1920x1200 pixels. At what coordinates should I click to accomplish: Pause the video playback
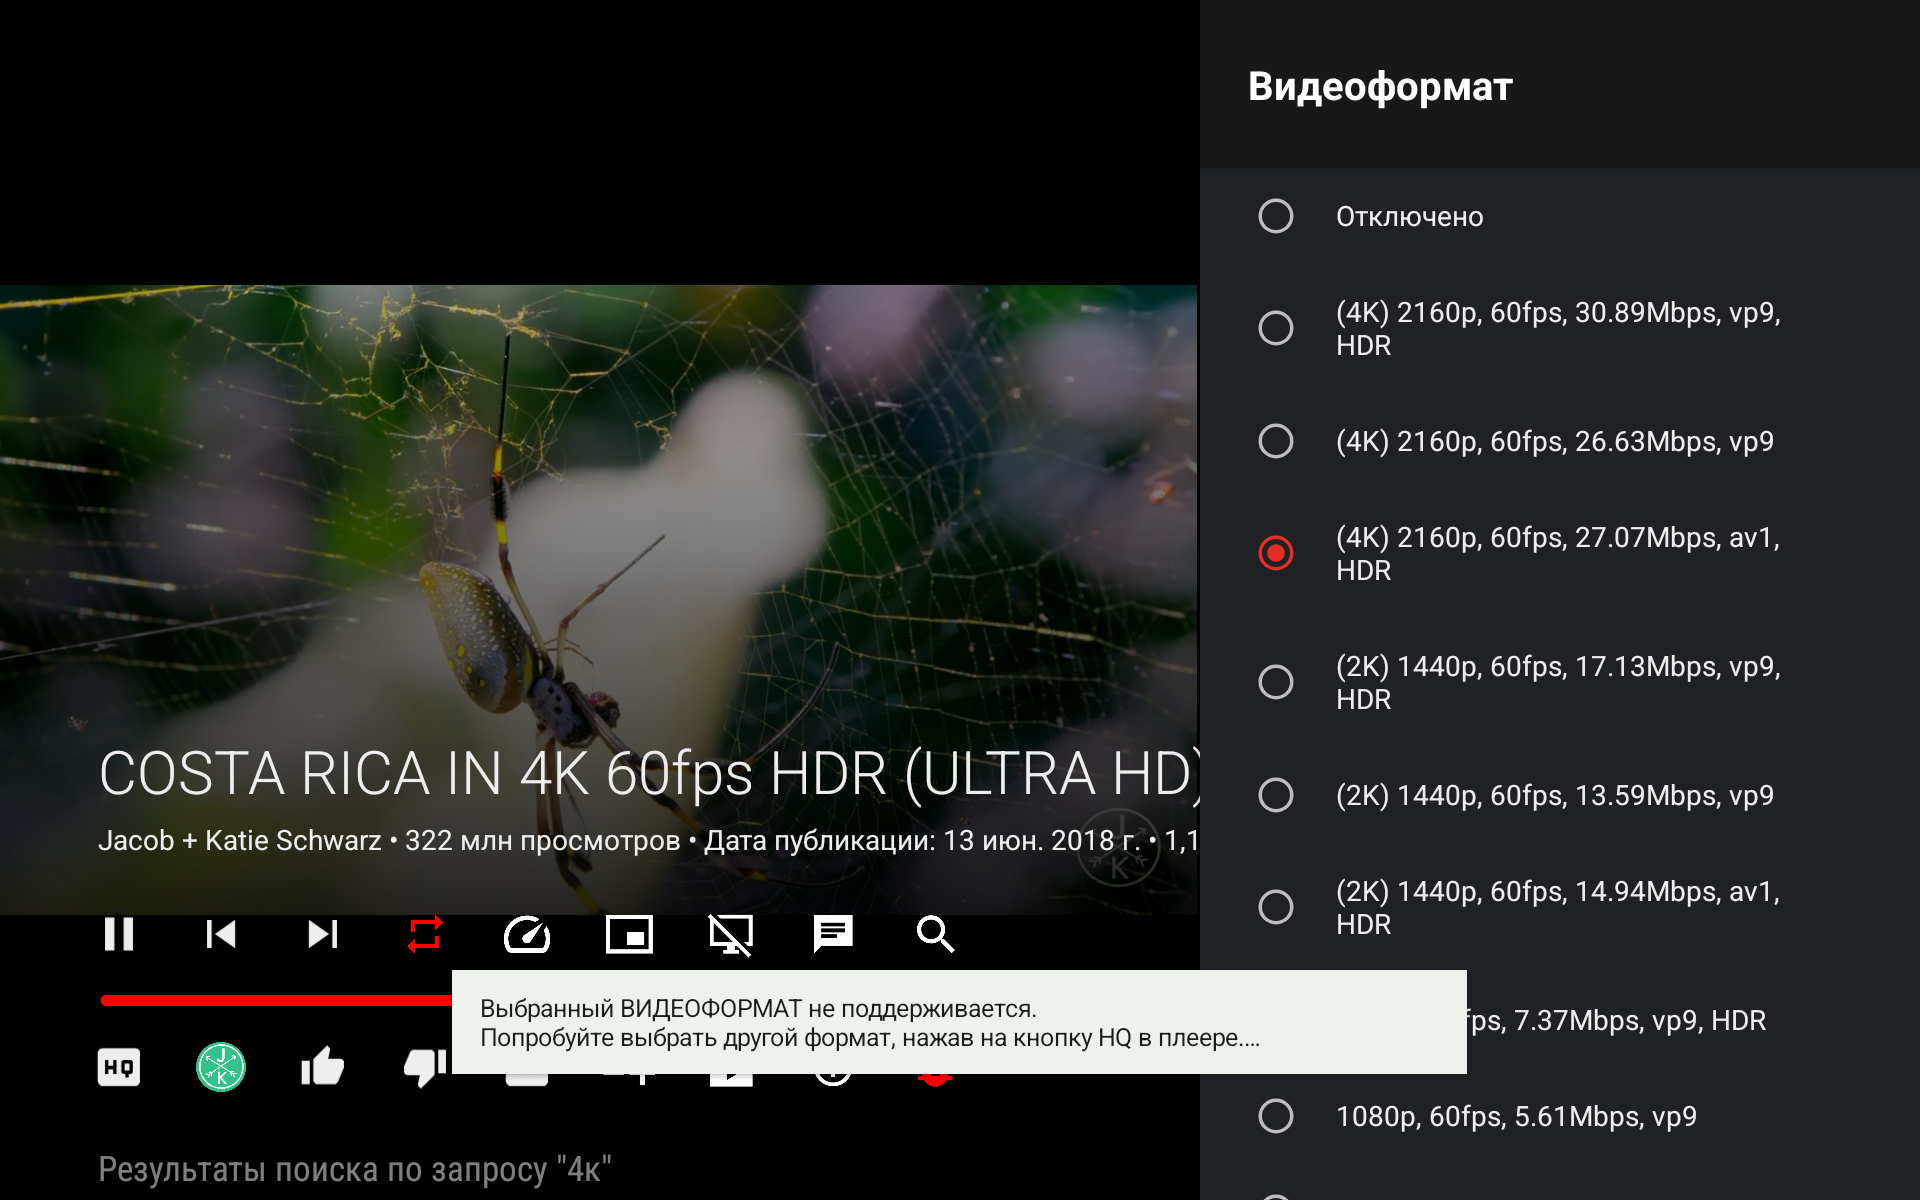tap(119, 935)
